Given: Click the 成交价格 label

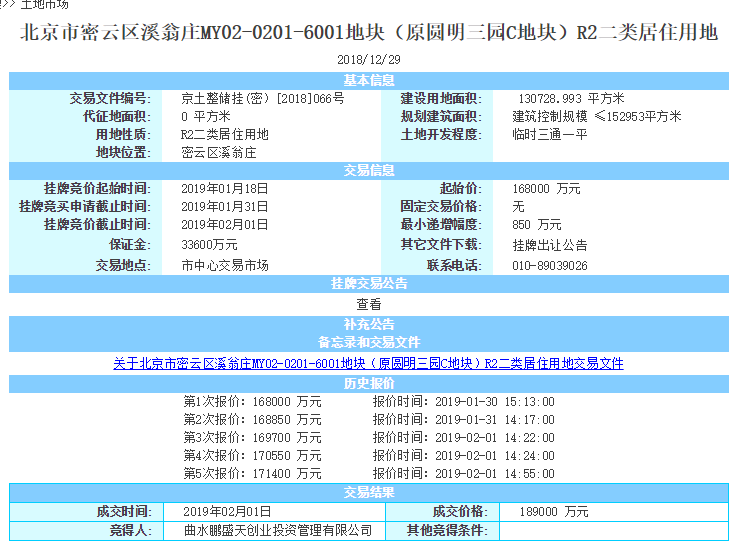Looking at the screenshot, I should pos(460,512).
